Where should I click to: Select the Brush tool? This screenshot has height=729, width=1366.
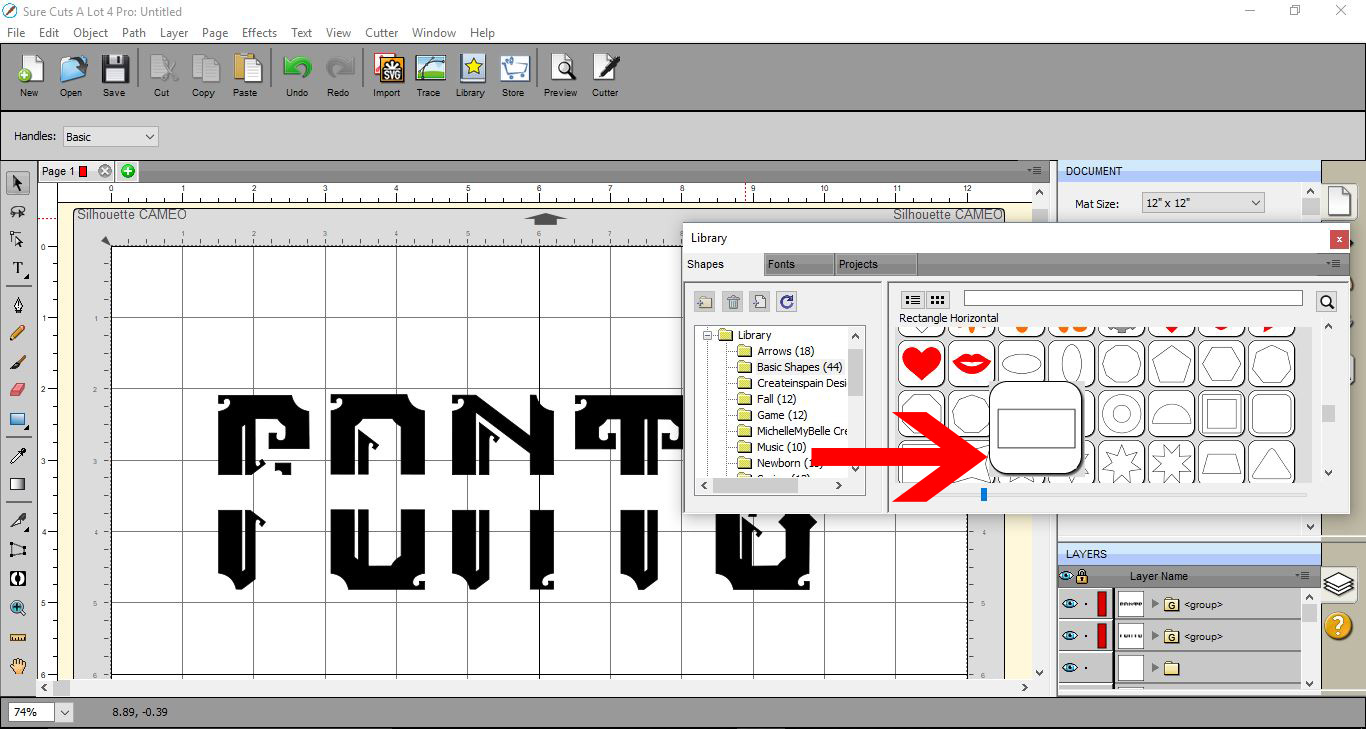point(17,362)
